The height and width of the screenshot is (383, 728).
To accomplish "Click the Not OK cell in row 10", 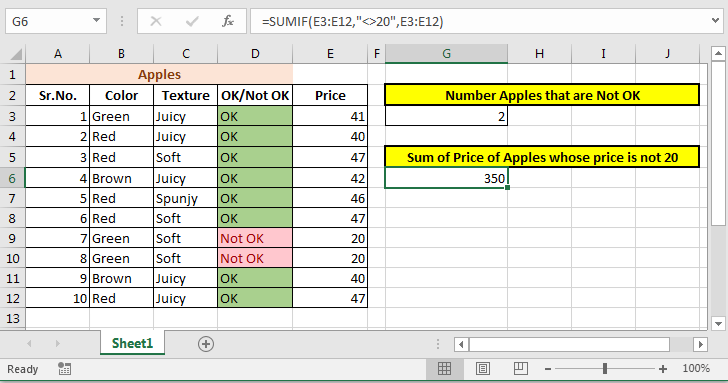I will [255, 258].
